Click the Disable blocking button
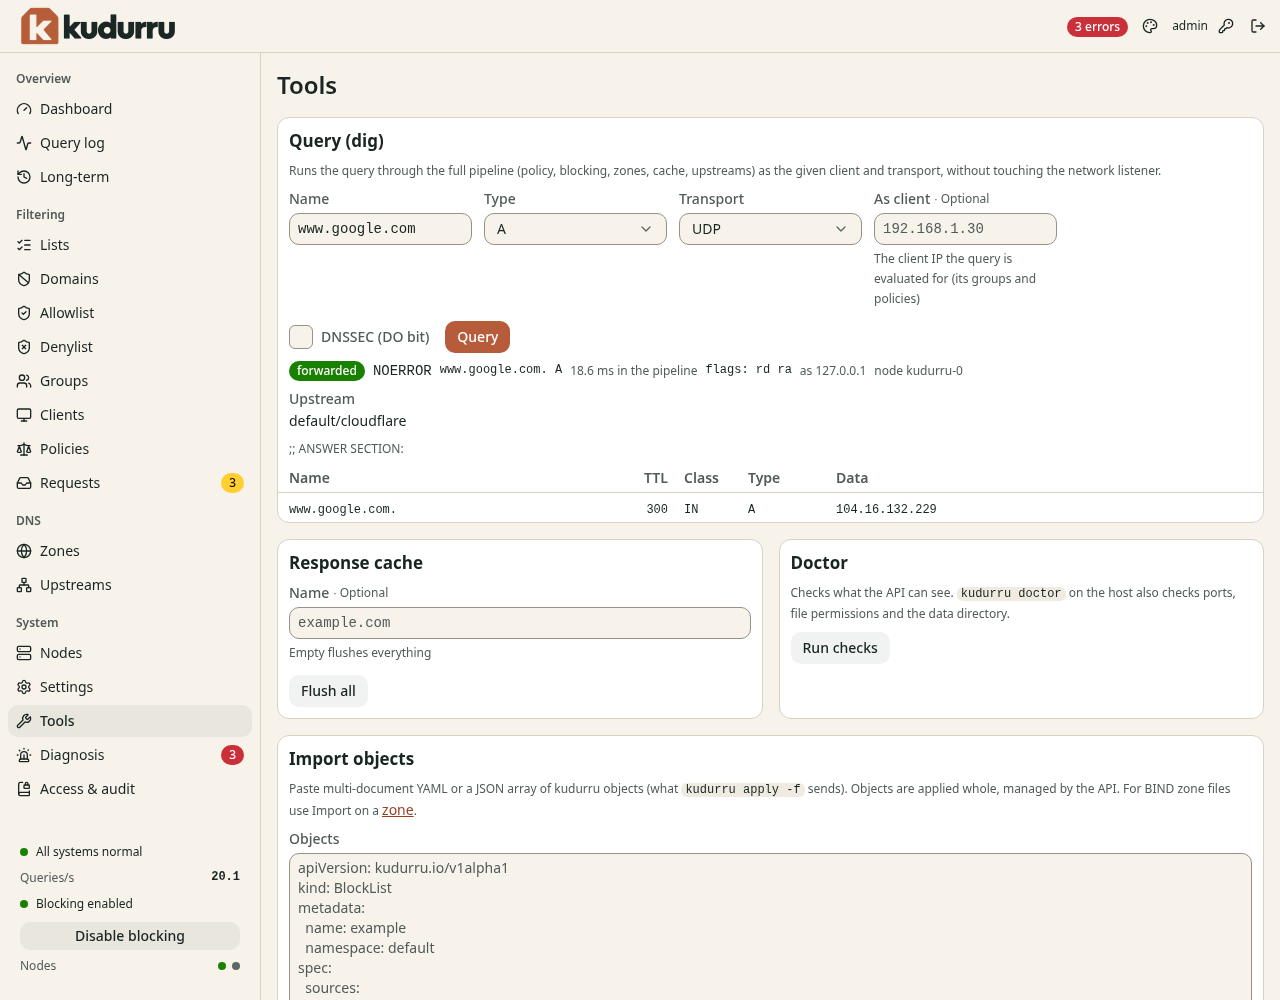1280x1000 pixels. coord(130,936)
